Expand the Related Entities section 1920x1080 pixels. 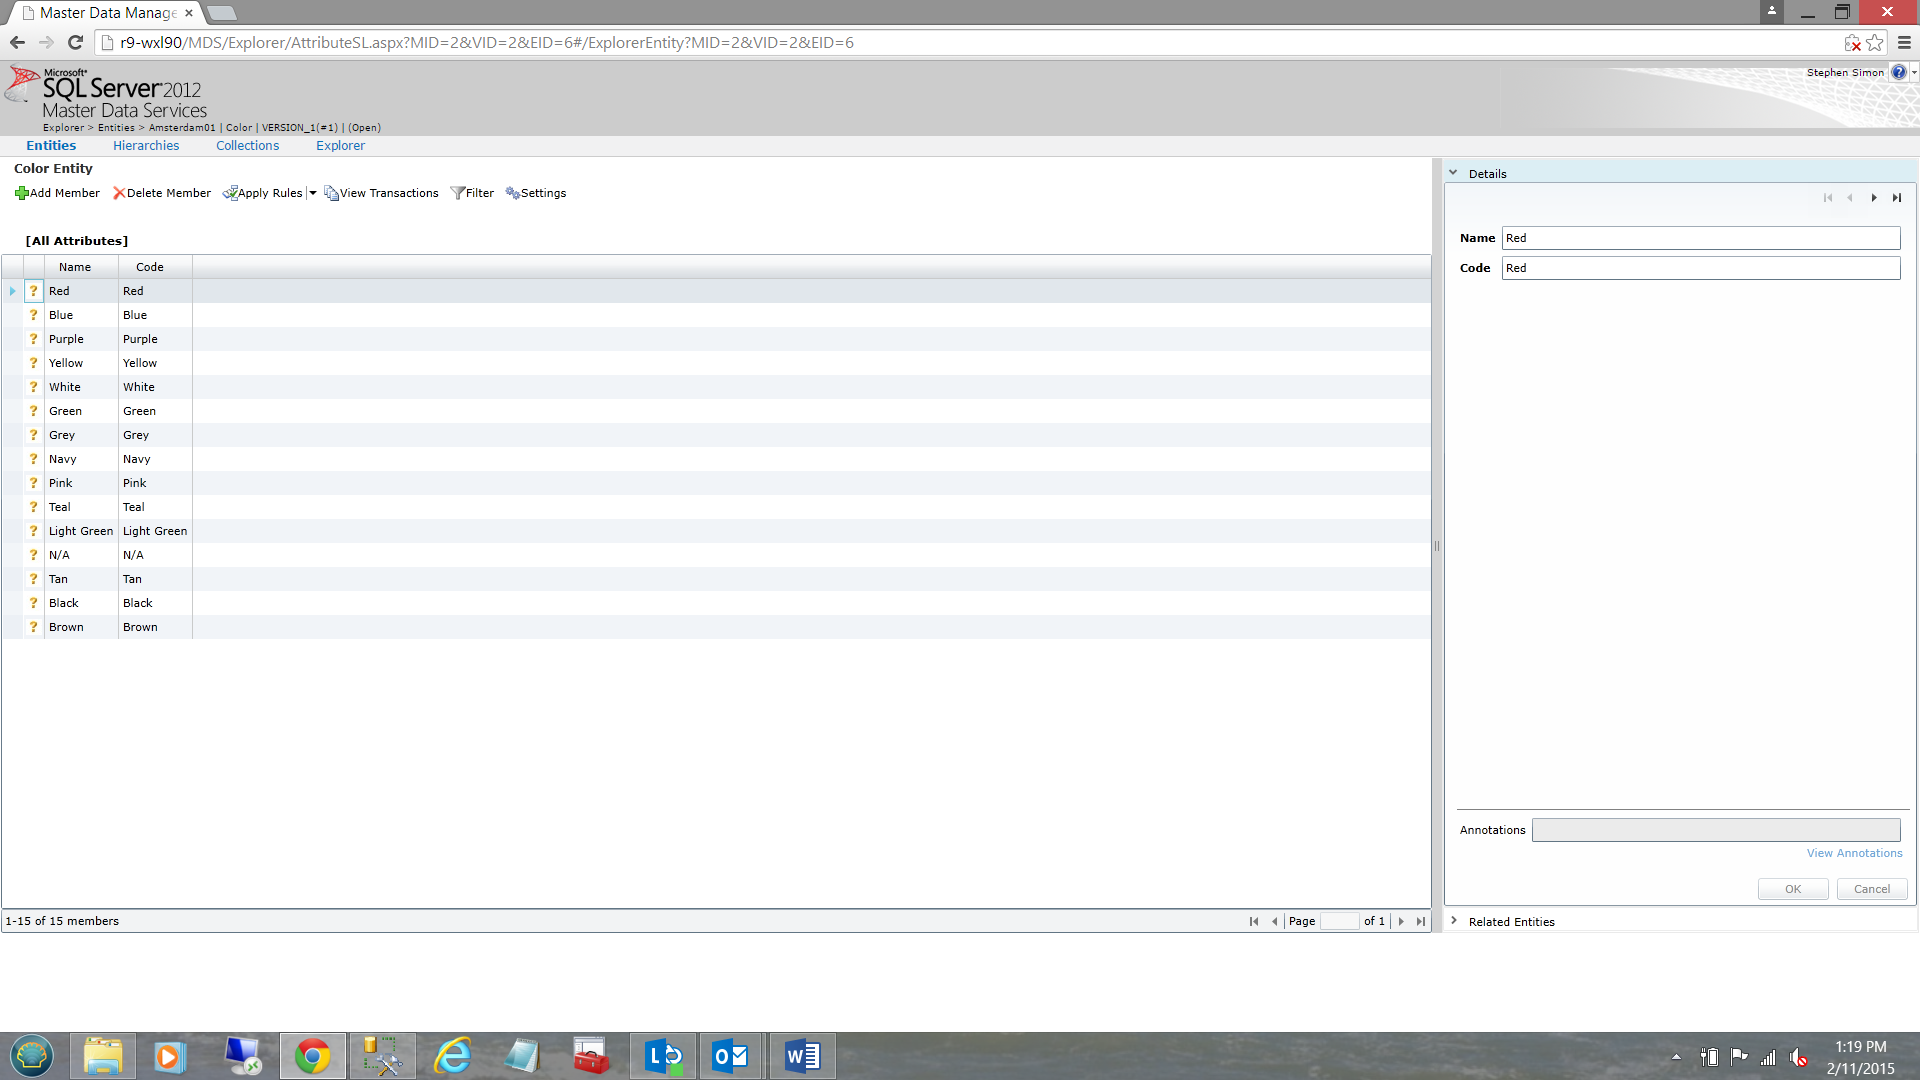point(1453,921)
